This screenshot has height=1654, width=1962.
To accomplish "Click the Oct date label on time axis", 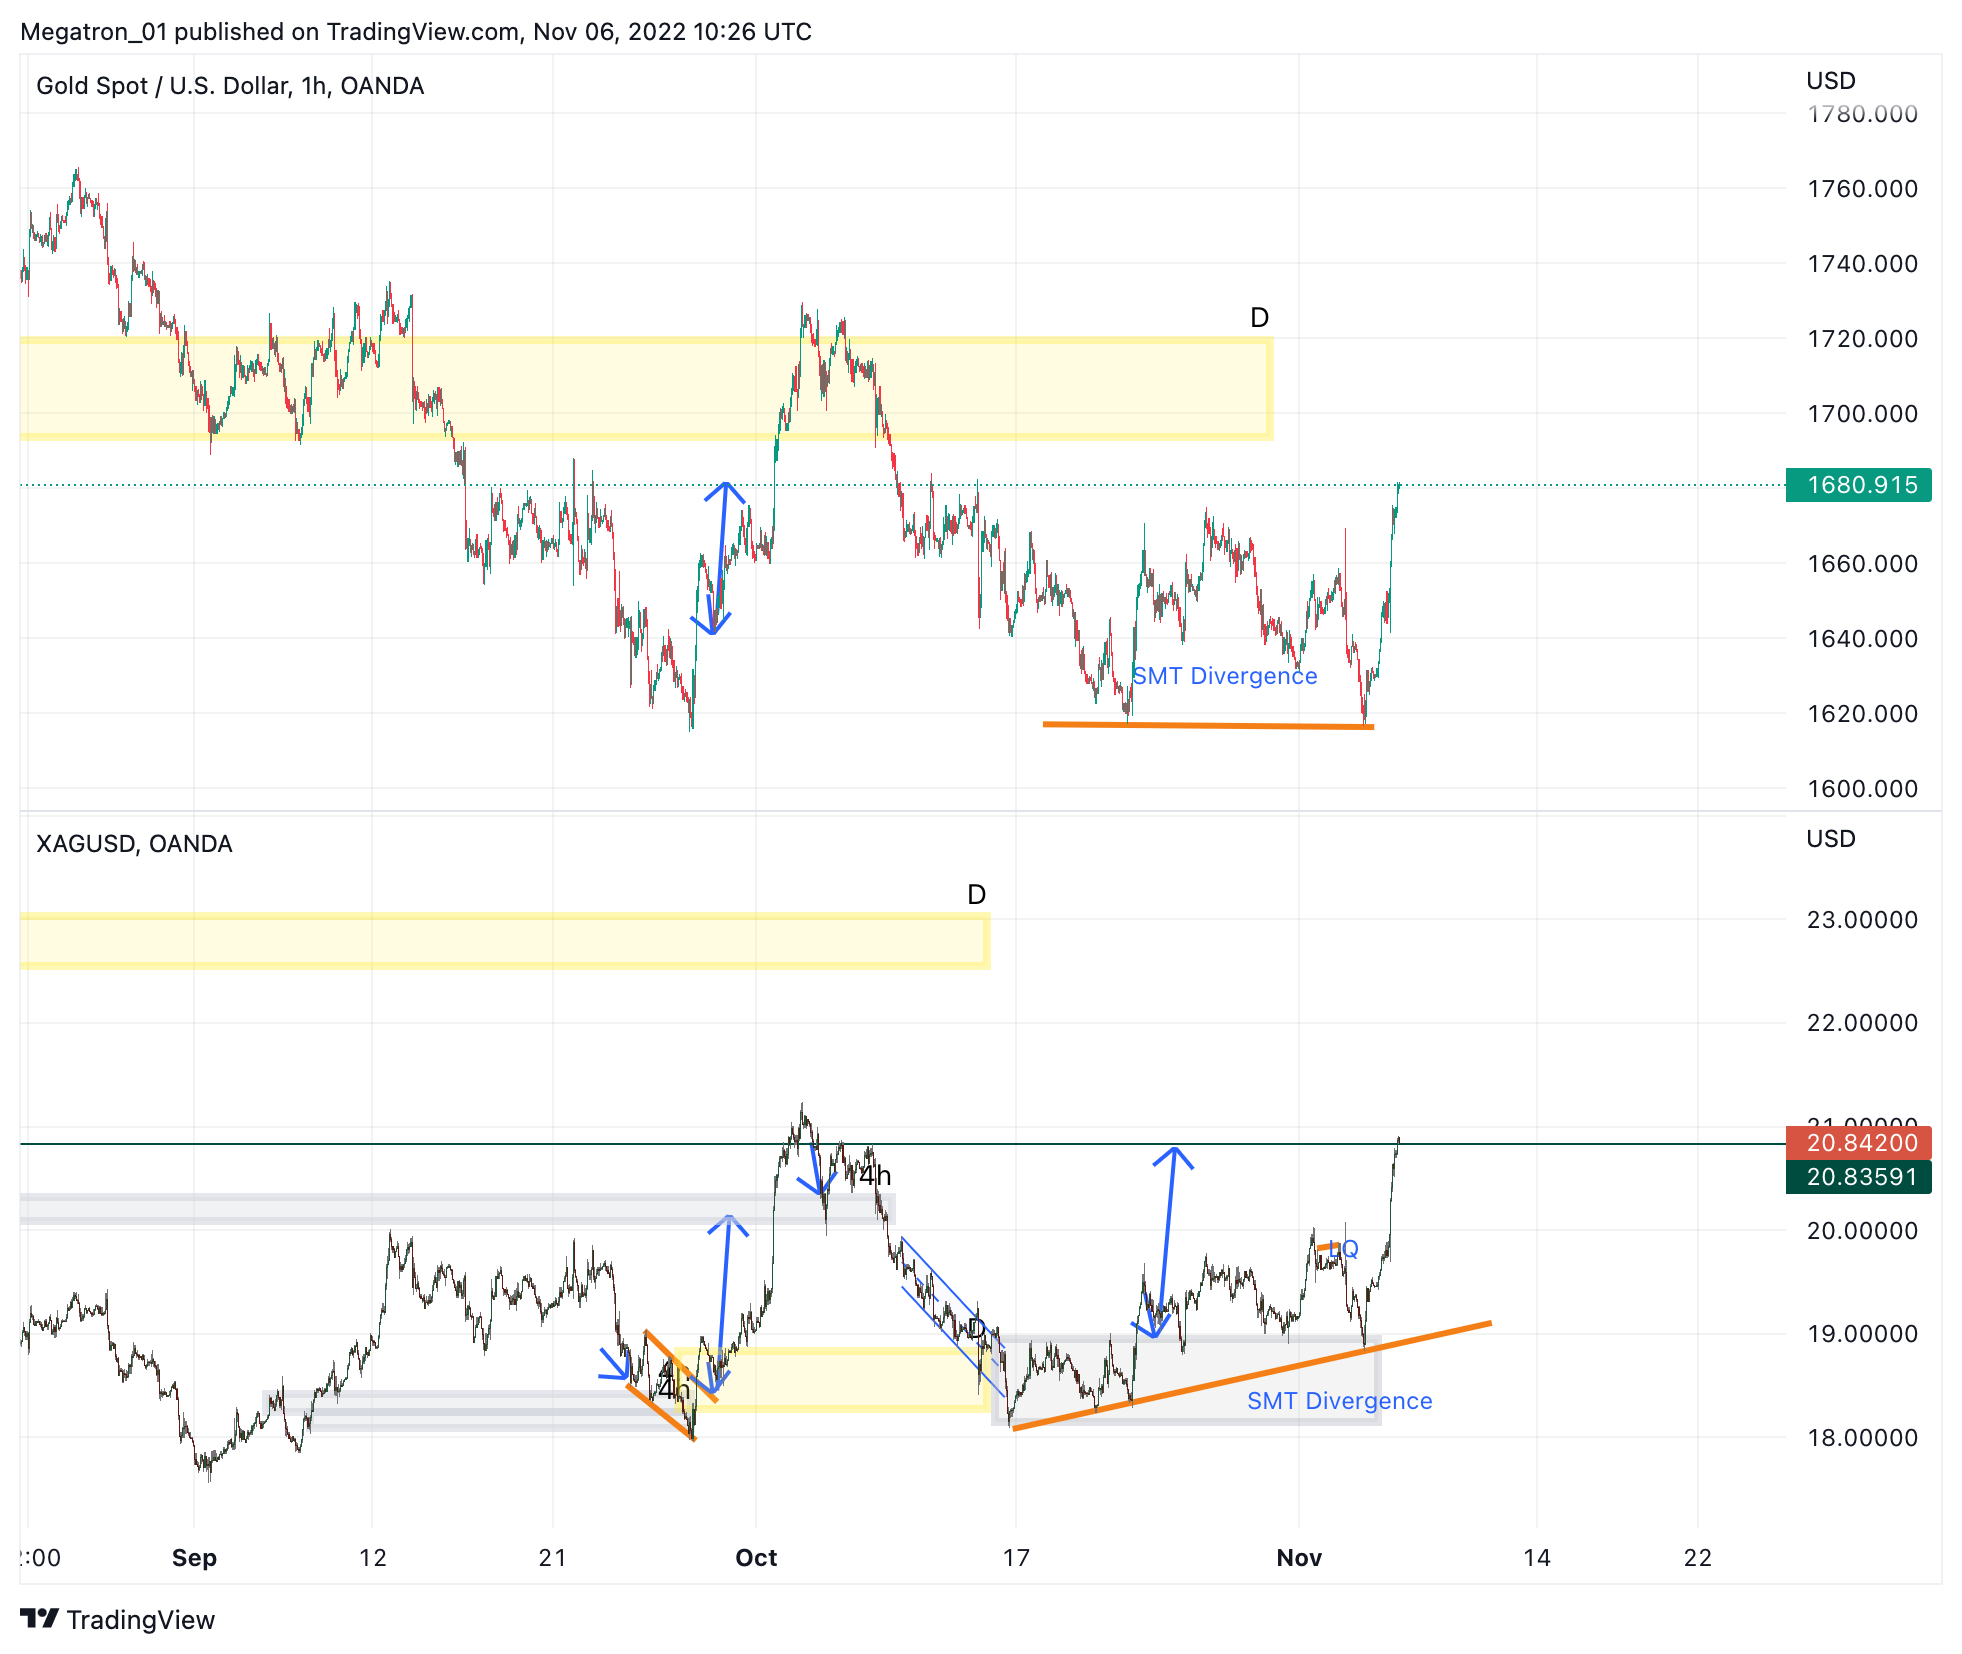I will click(756, 1557).
